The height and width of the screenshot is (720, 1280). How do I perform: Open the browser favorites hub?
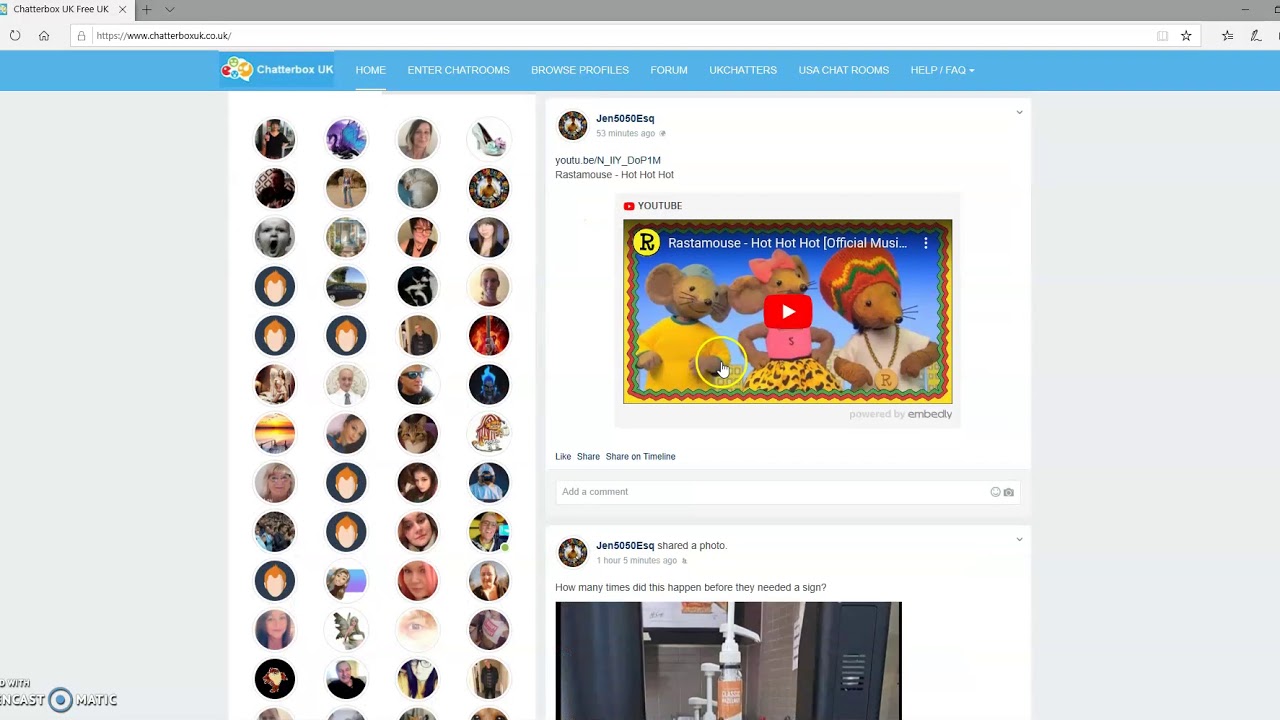[1227, 36]
